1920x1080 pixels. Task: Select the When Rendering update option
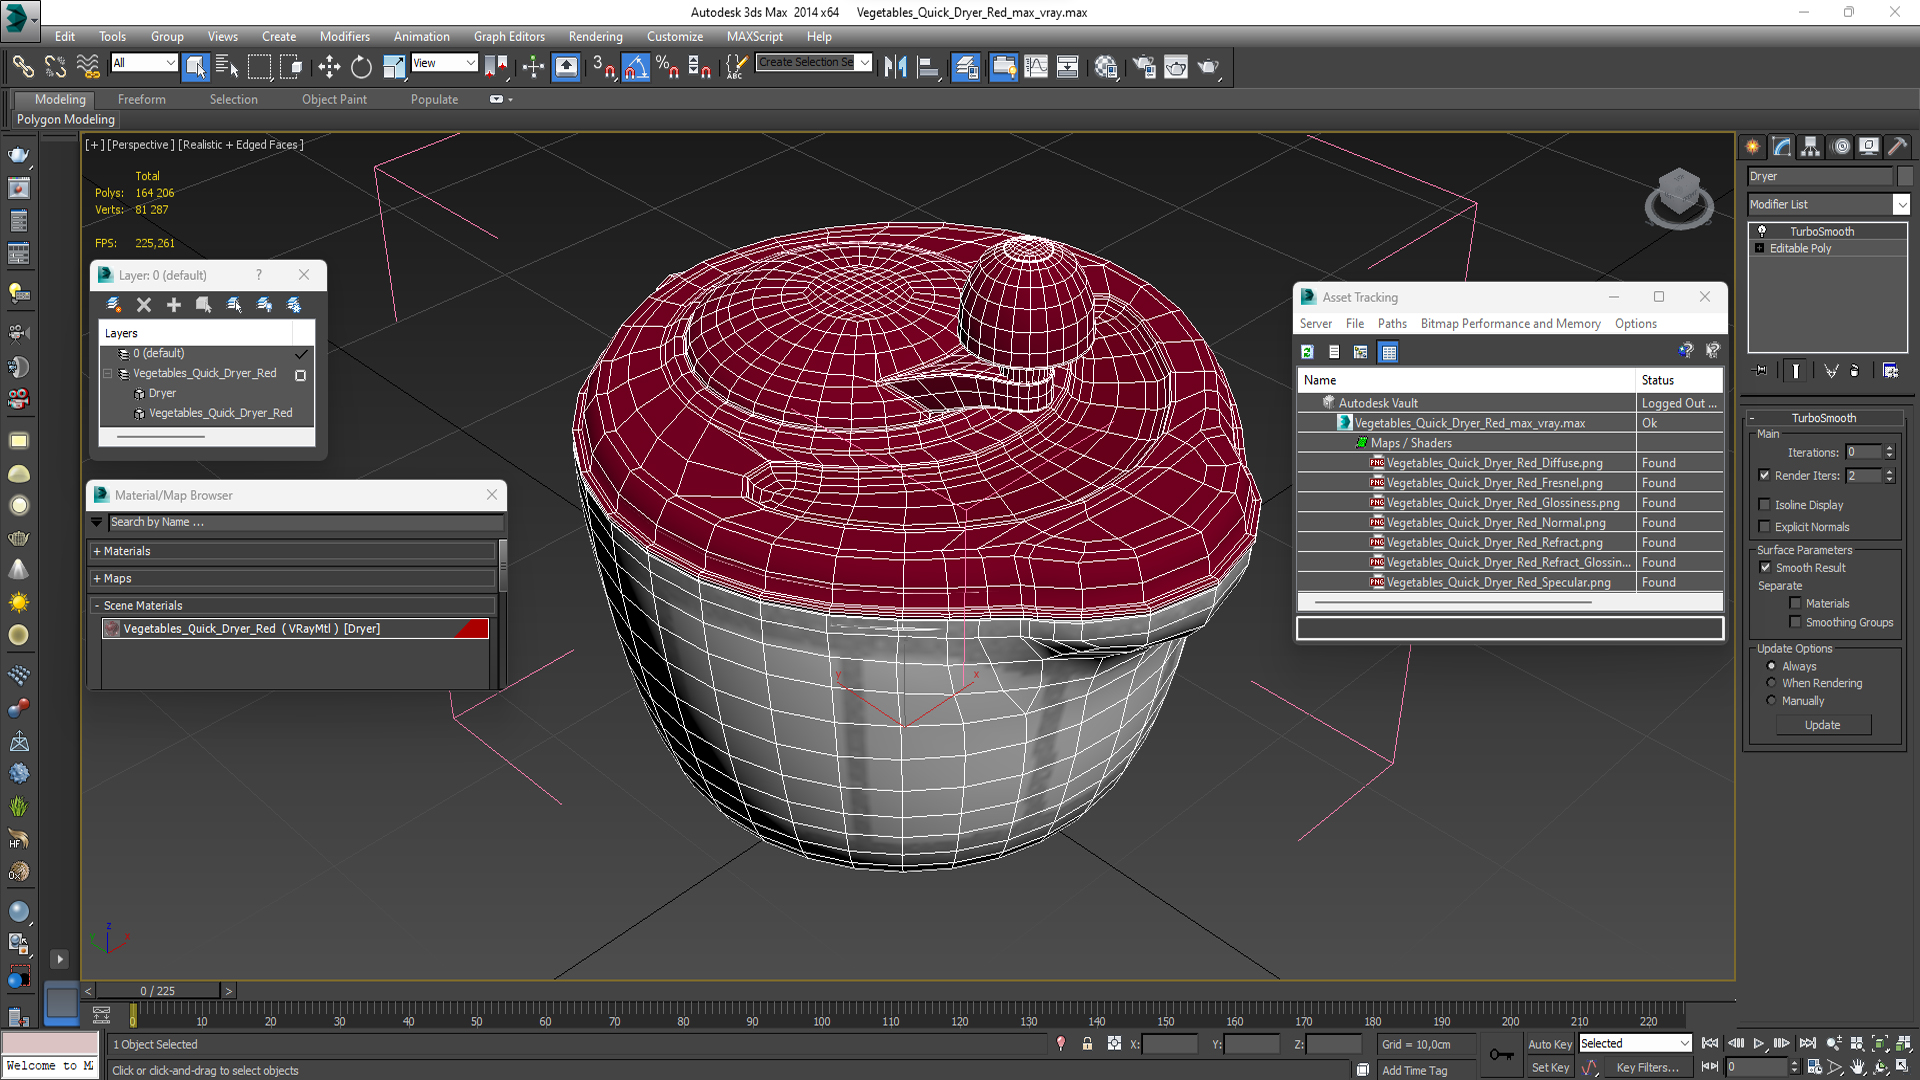coord(1771,683)
